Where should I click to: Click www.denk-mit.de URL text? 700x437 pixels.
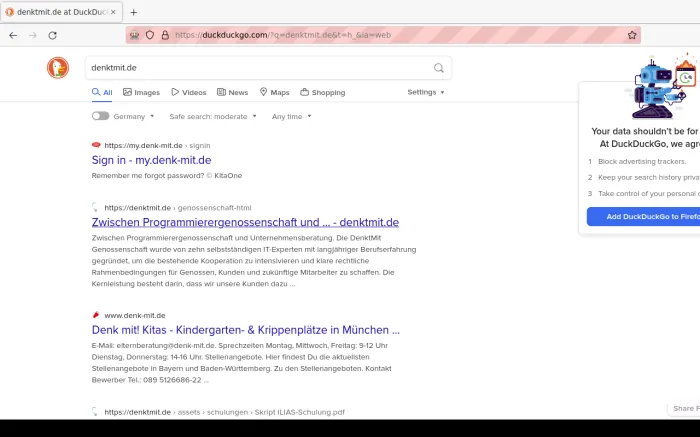[x=135, y=315]
